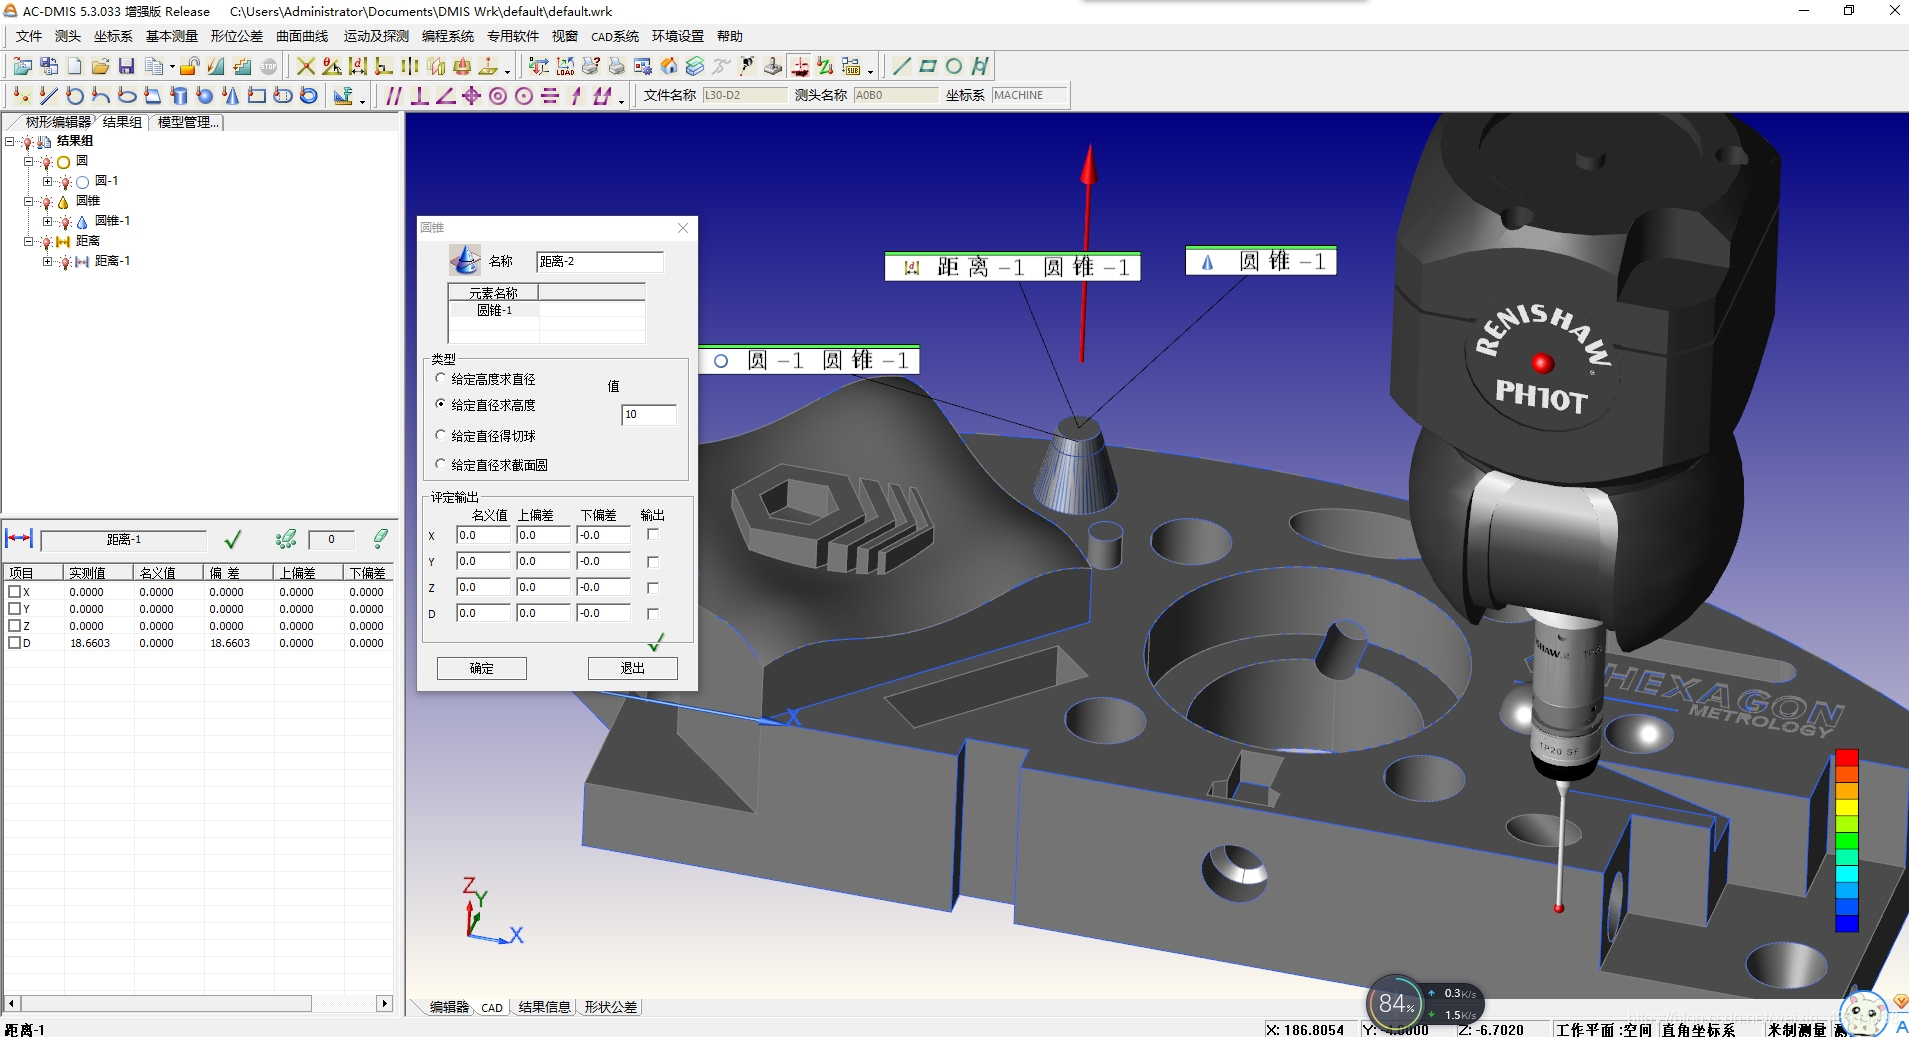Select the 给定直径求高度 radio option
Image resolution: width=1909 pixels, height=1037 pixels.
(440, 404)
